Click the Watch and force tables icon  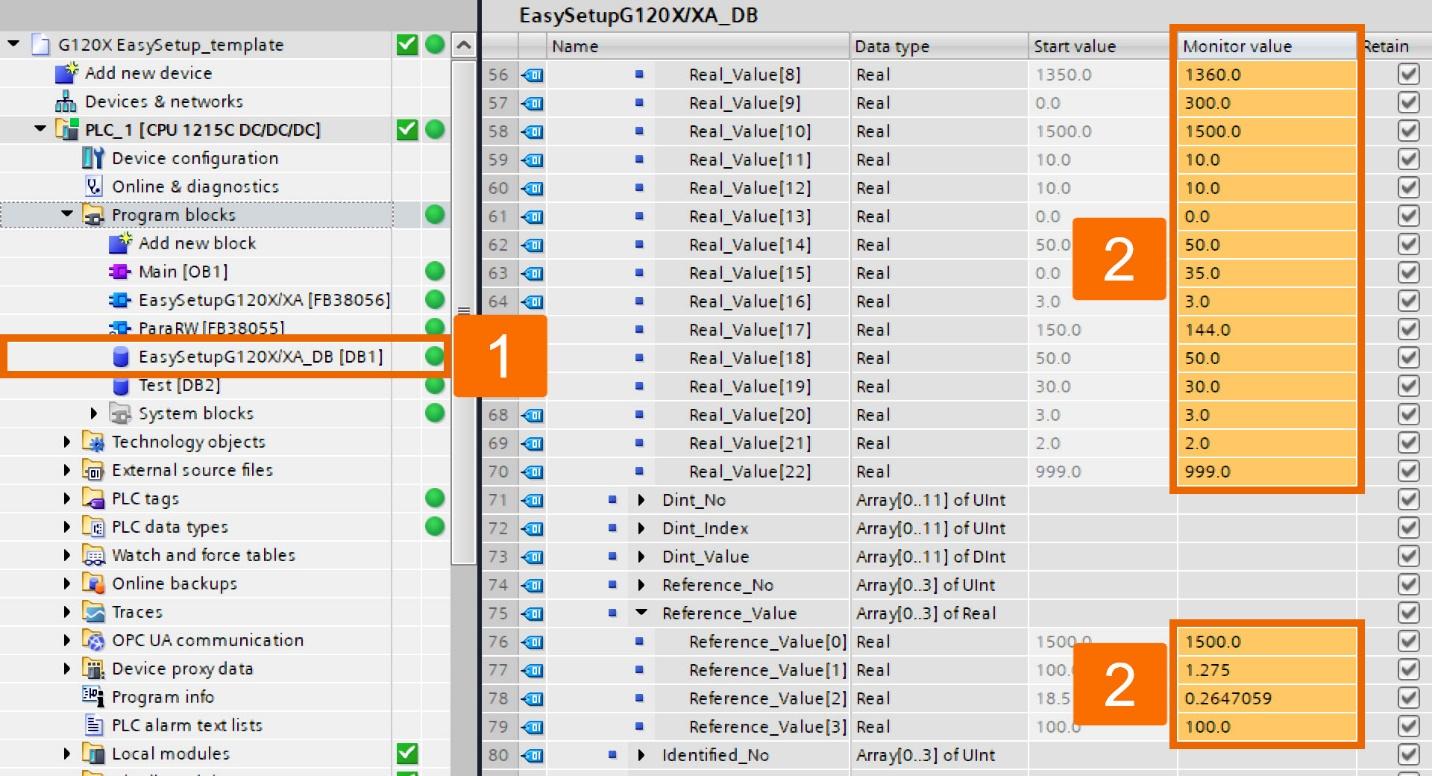click(93, 555)
